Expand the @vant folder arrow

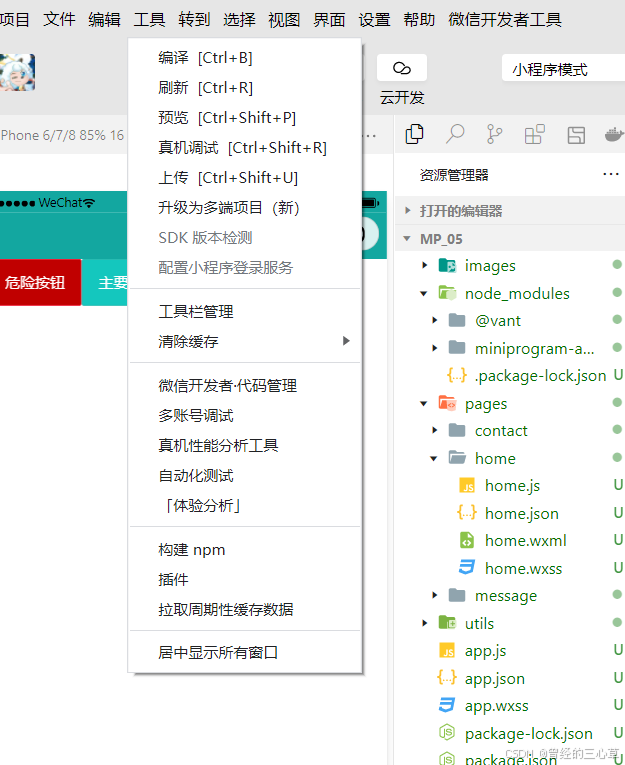pos(435,321)
